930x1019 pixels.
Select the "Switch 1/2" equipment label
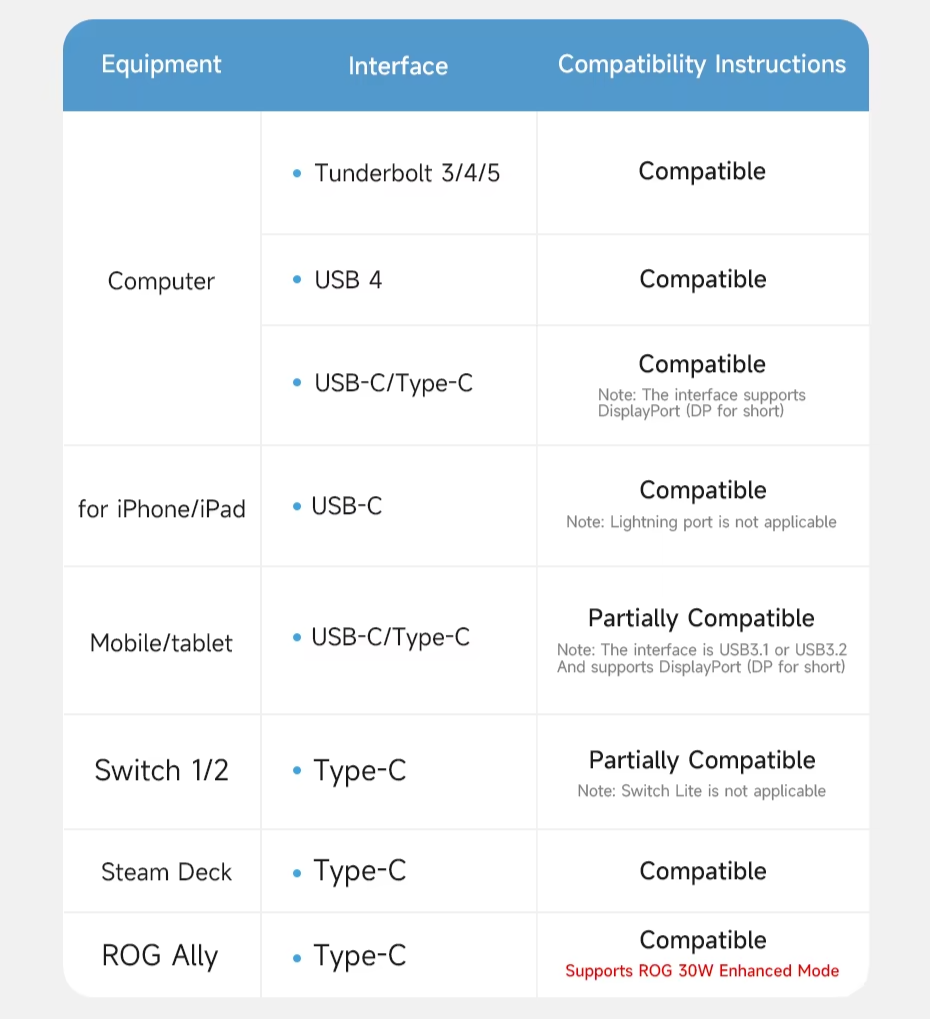(x=162, y=771)
